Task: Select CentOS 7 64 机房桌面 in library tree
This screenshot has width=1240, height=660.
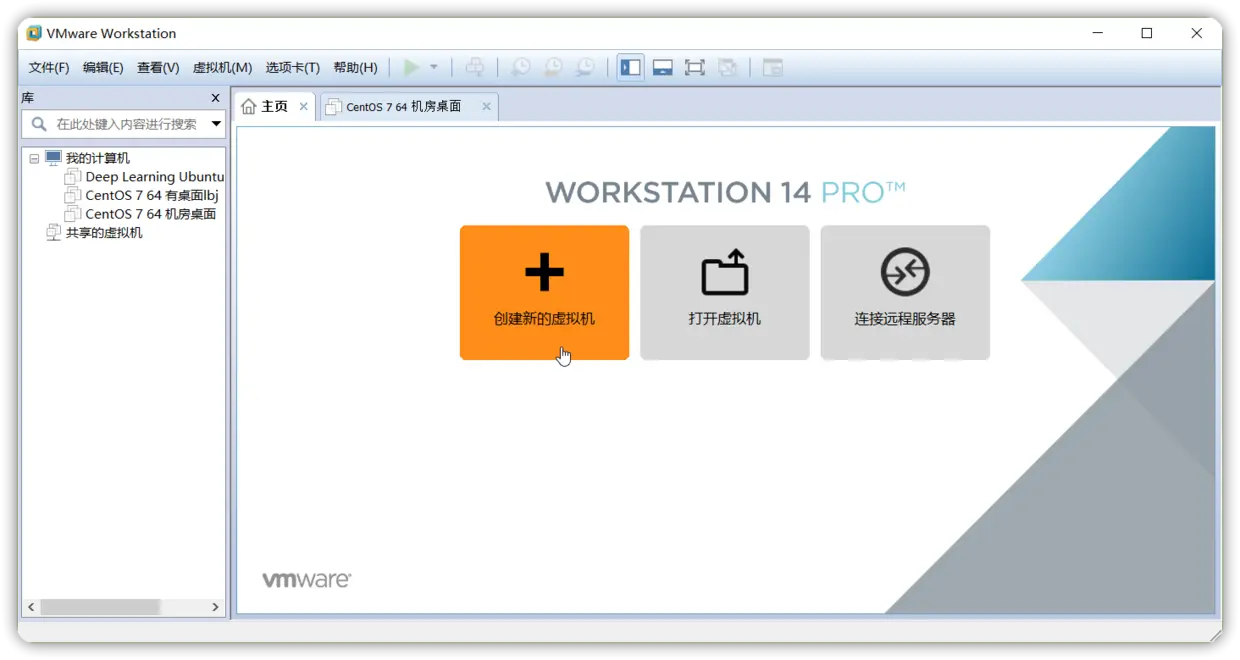Action: (150, 214)
